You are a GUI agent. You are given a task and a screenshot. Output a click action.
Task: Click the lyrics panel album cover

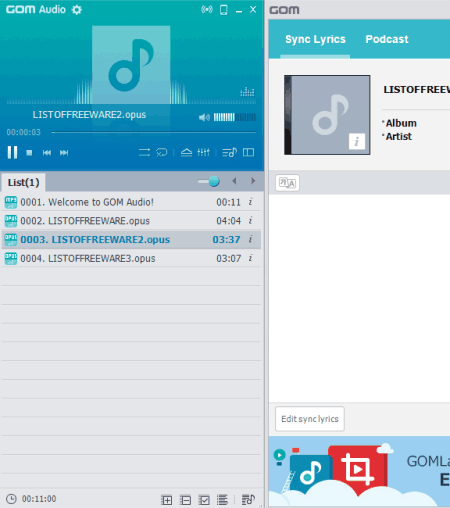(327, 115)
